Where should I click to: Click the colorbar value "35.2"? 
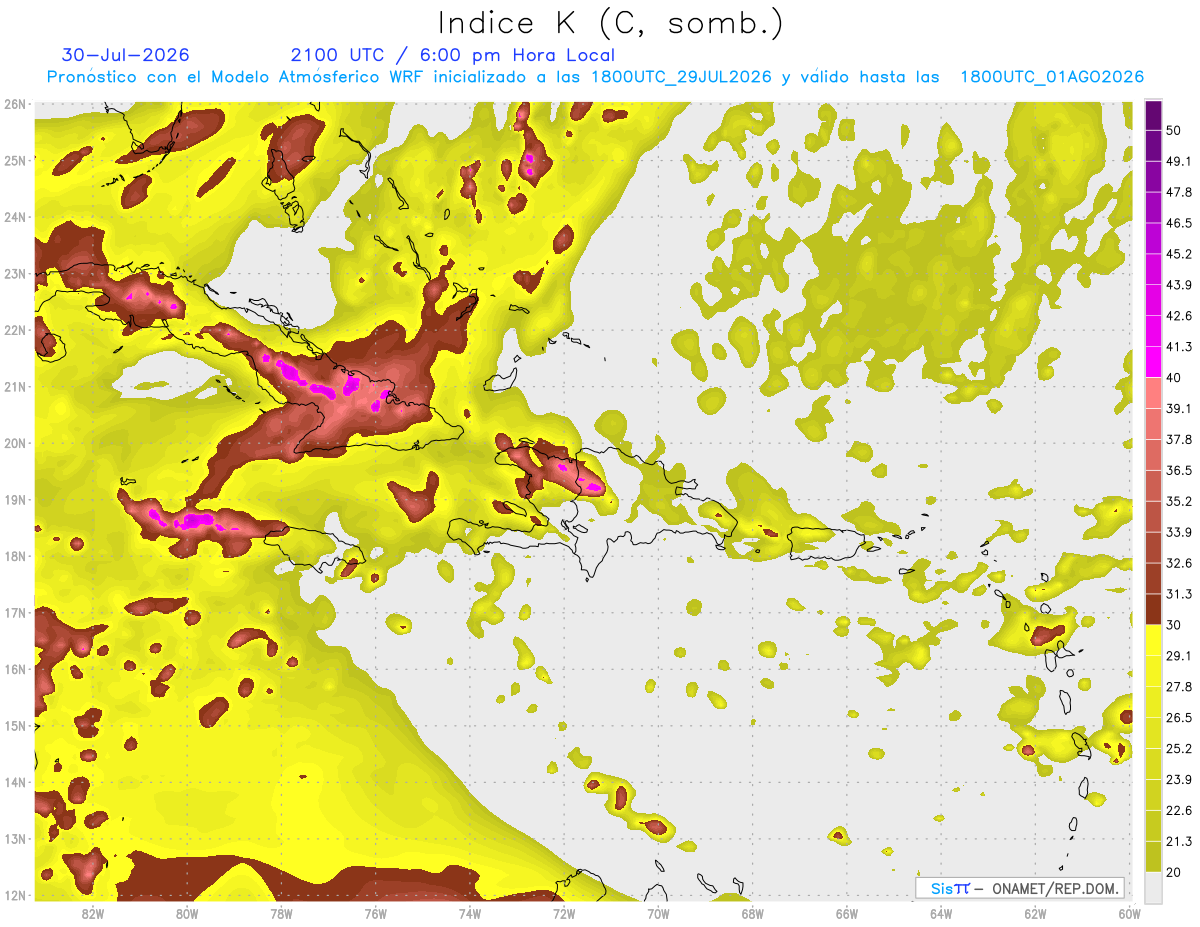pyautogui.click(x=1178, y=501)
